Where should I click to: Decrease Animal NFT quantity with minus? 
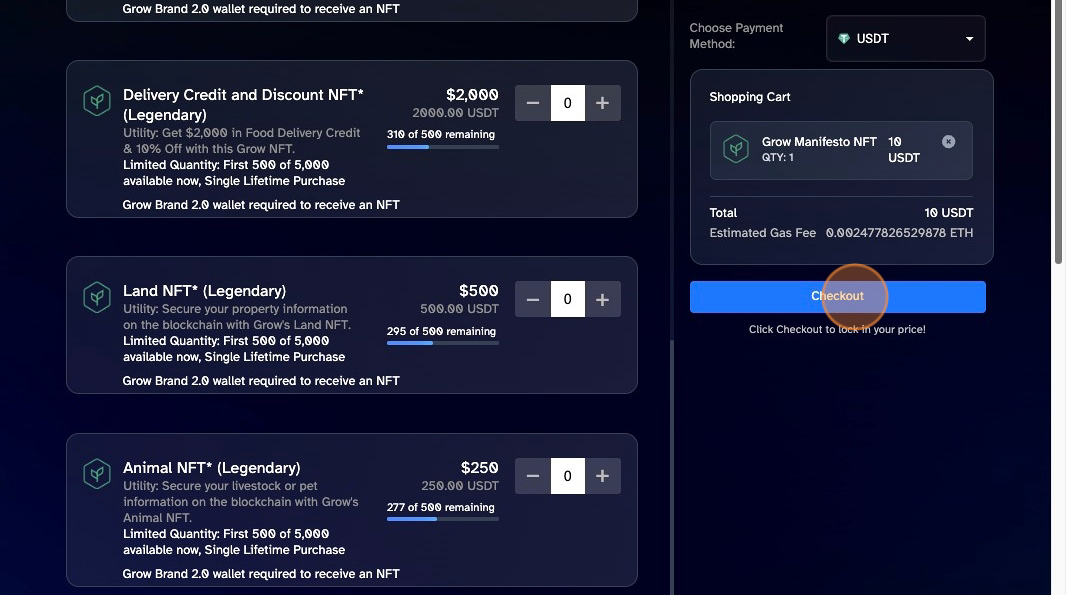tap(532, 476)
